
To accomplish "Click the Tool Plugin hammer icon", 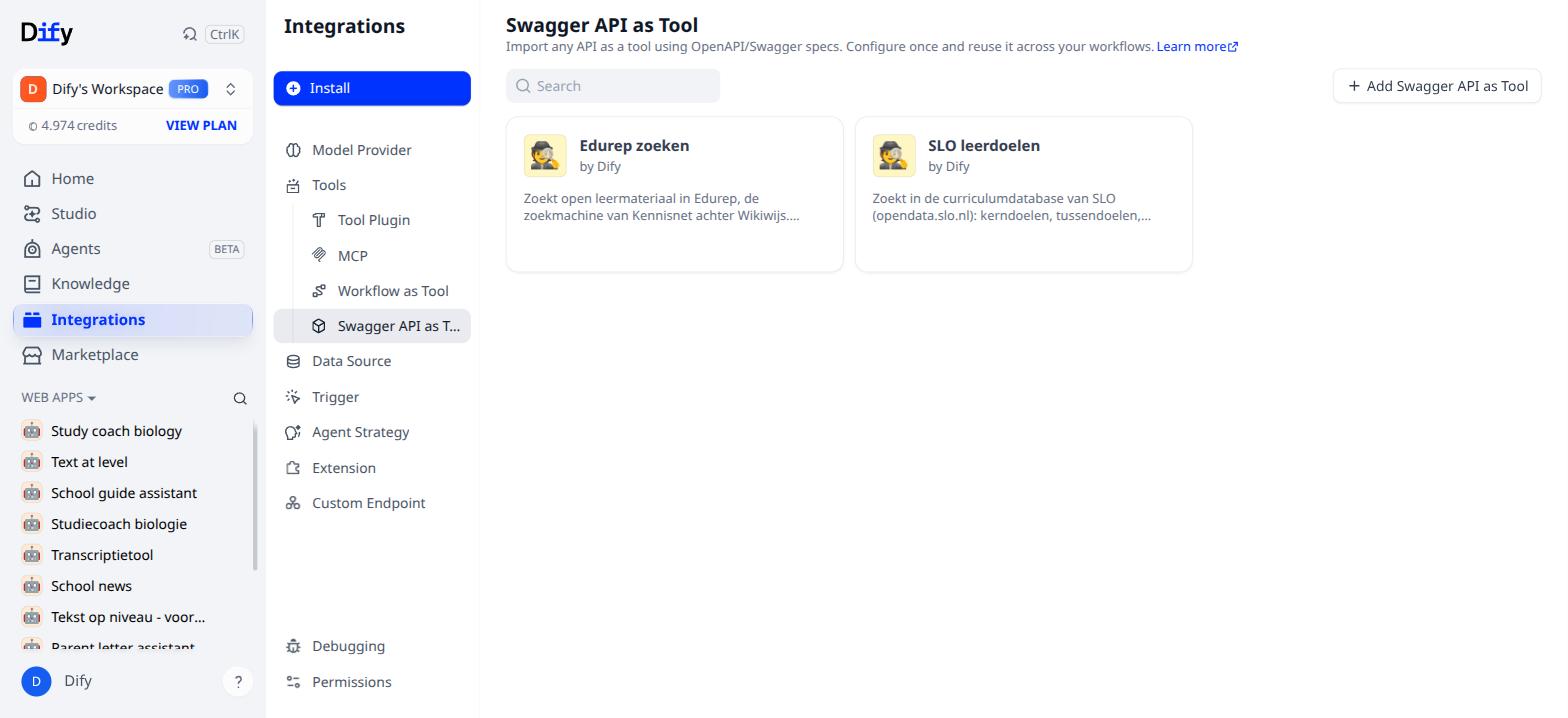I will (319, 220).
